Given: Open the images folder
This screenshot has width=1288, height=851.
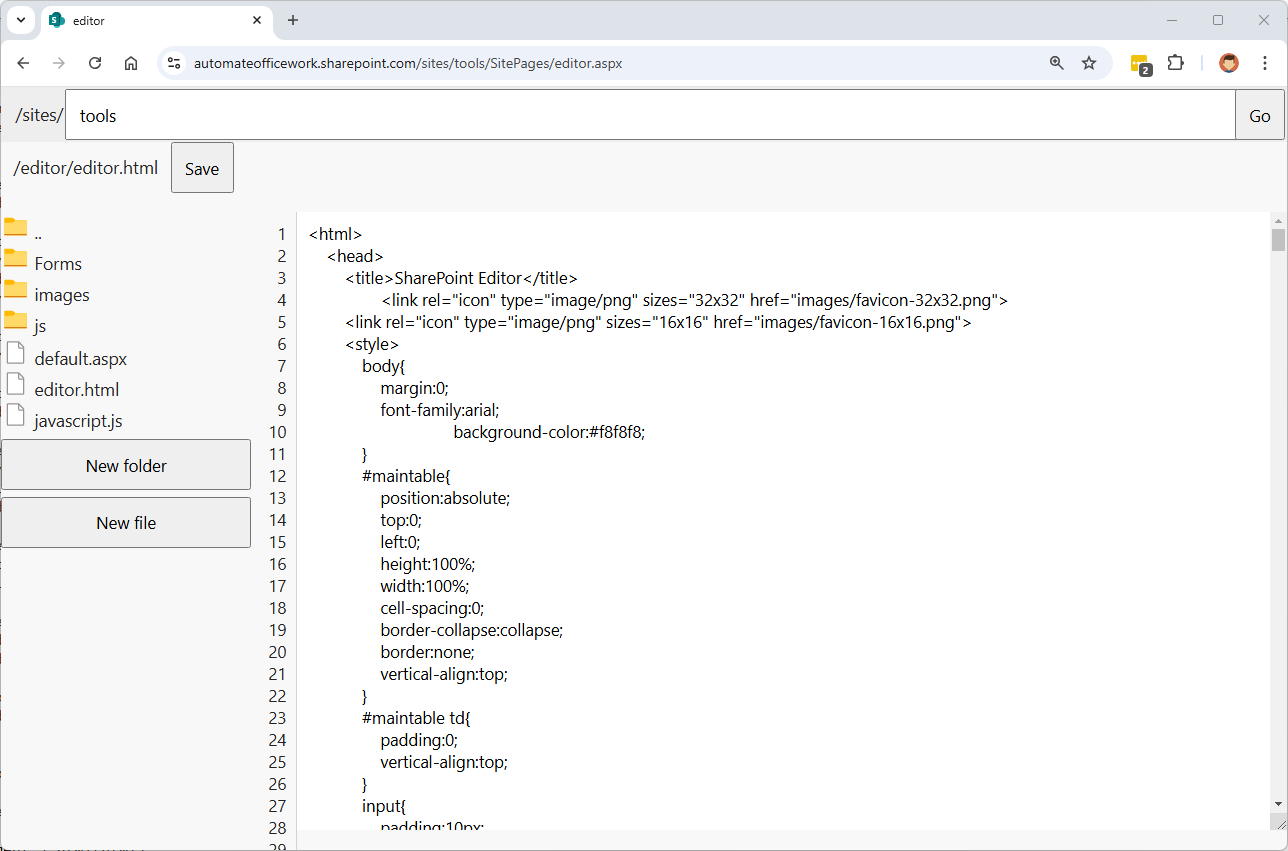Looking at the screenshot, I should click(62, 295).
